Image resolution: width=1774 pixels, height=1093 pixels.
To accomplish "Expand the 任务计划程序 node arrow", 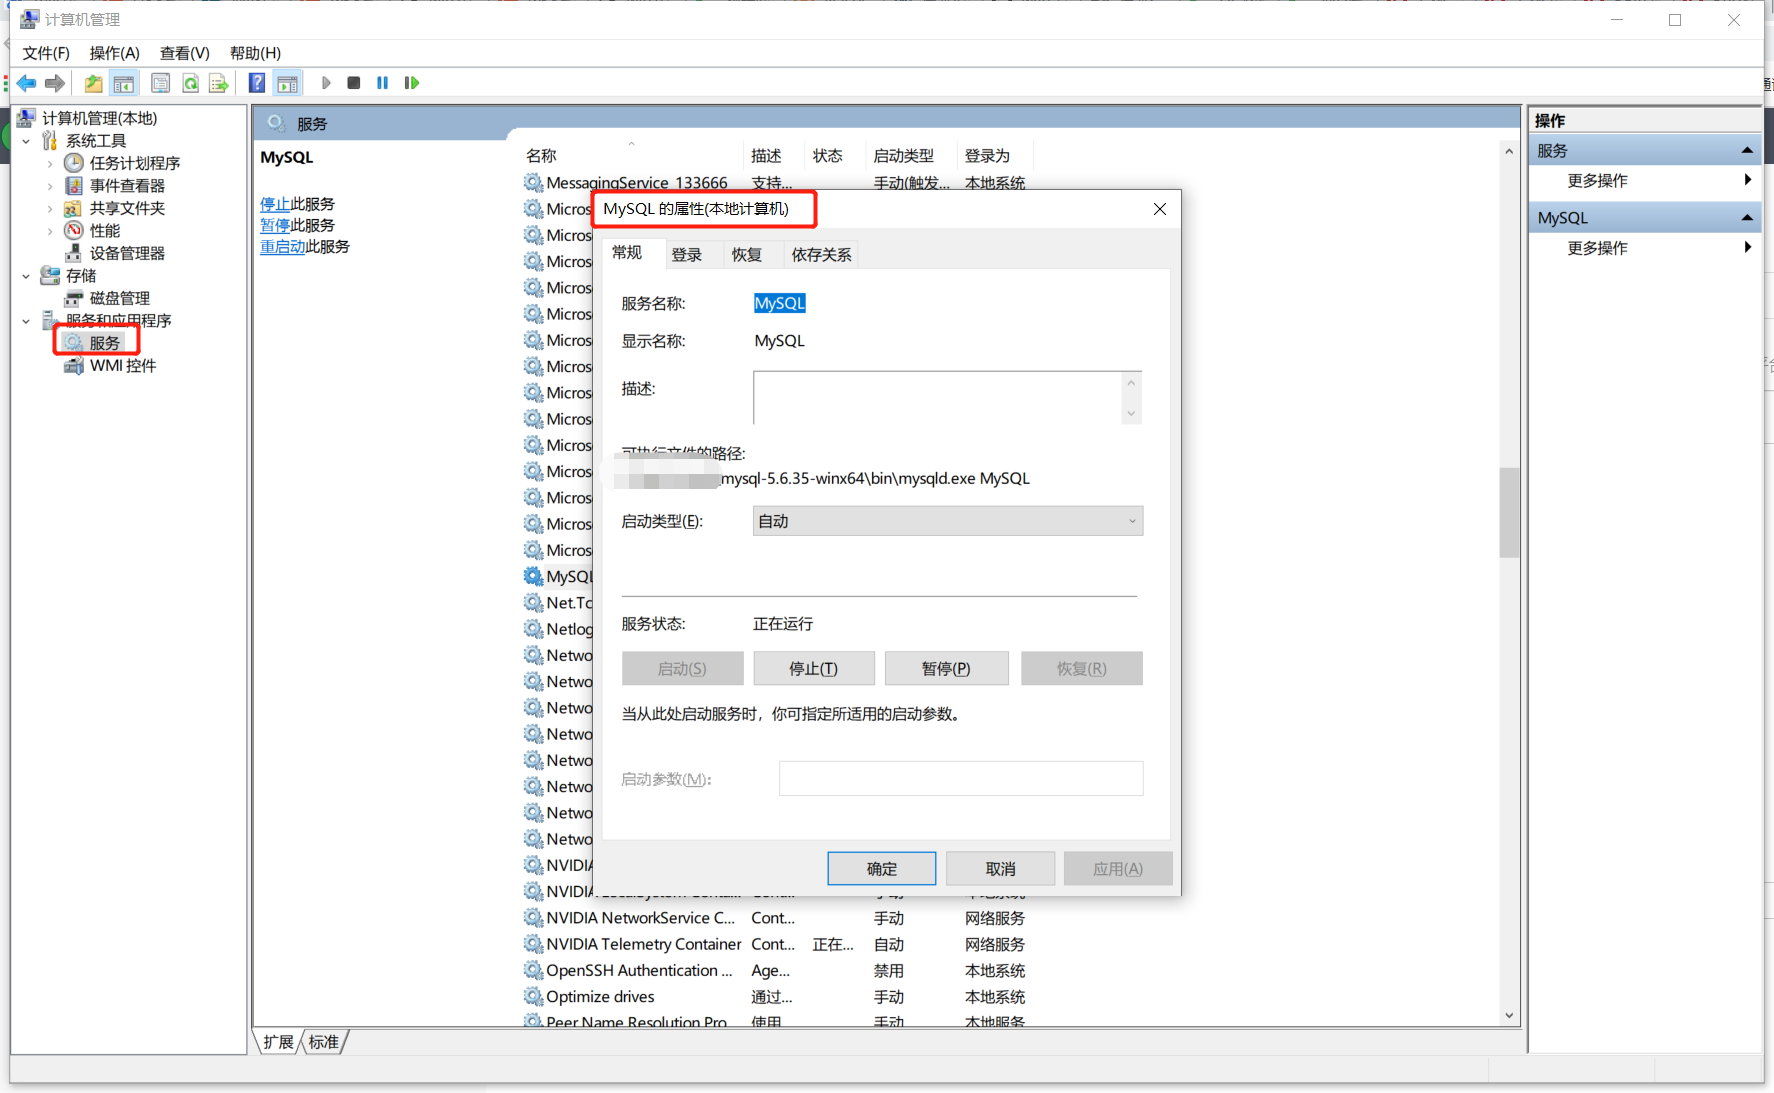I will (50, 163).
